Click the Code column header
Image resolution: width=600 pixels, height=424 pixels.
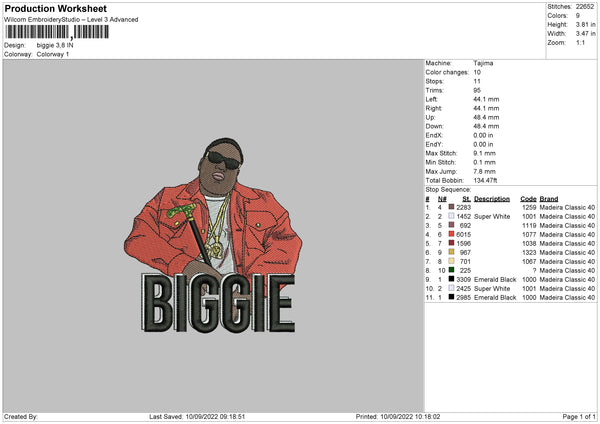pyautogui.click(x=528, y=199)
